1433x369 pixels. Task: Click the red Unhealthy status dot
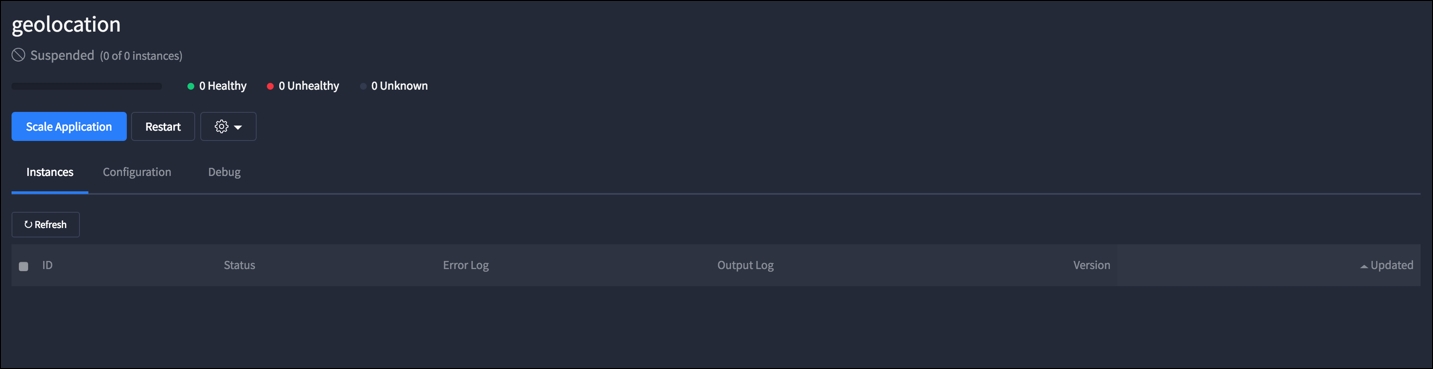(x=270, y=86)
